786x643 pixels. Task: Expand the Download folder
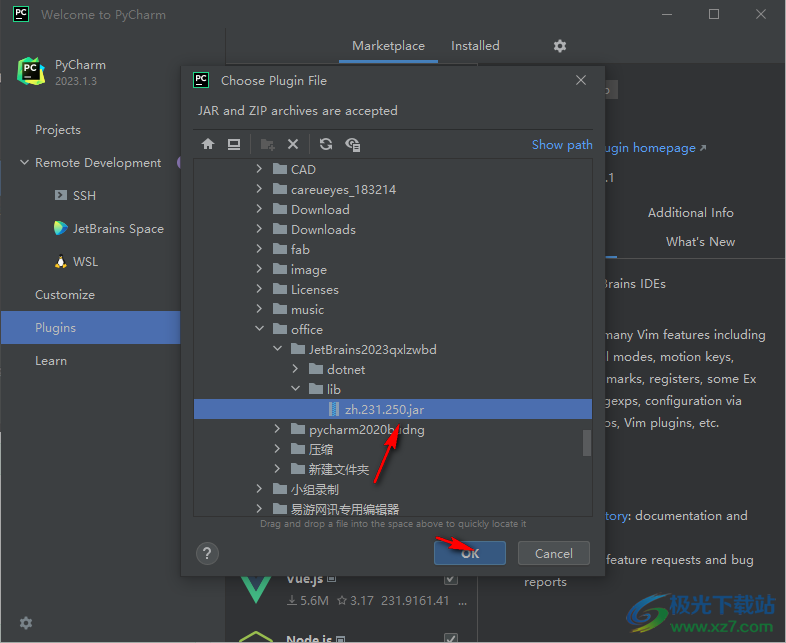(259, 209)
